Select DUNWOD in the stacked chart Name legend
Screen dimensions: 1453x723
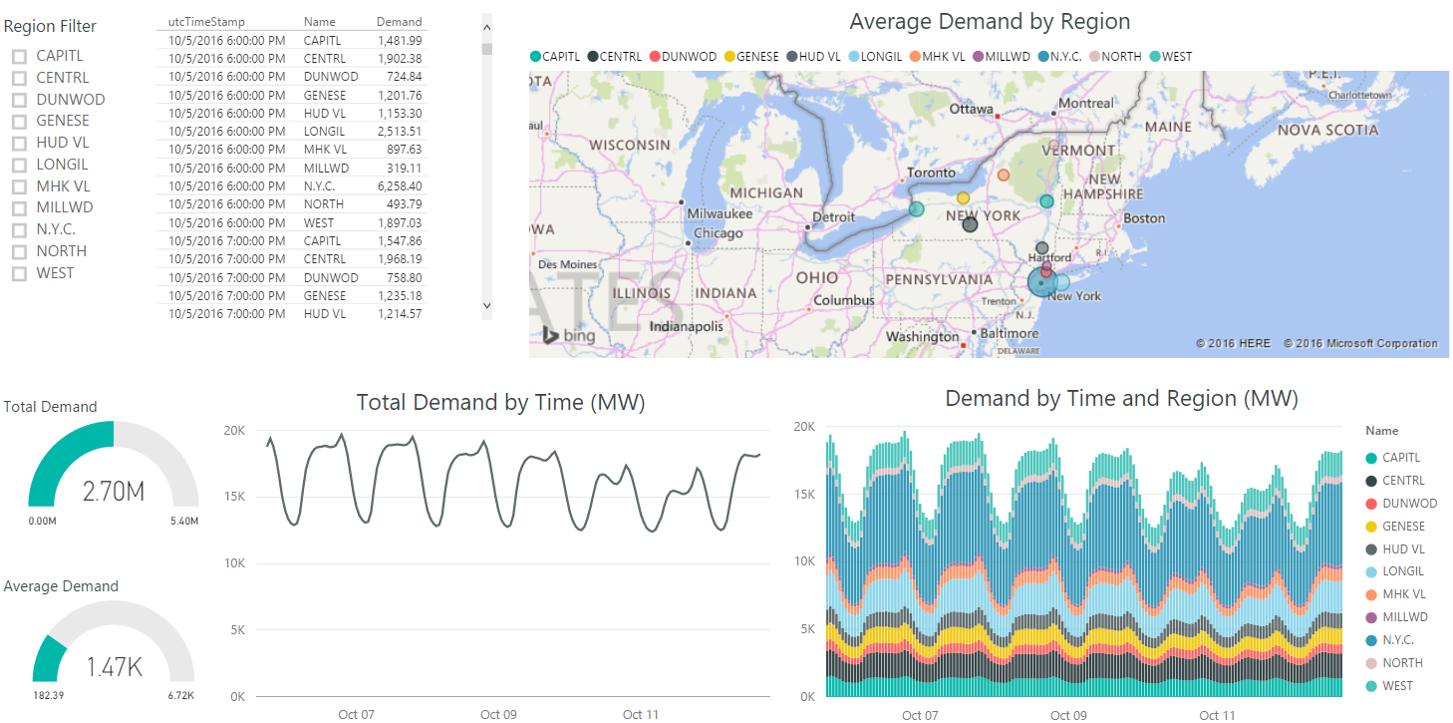(1403, 504)
